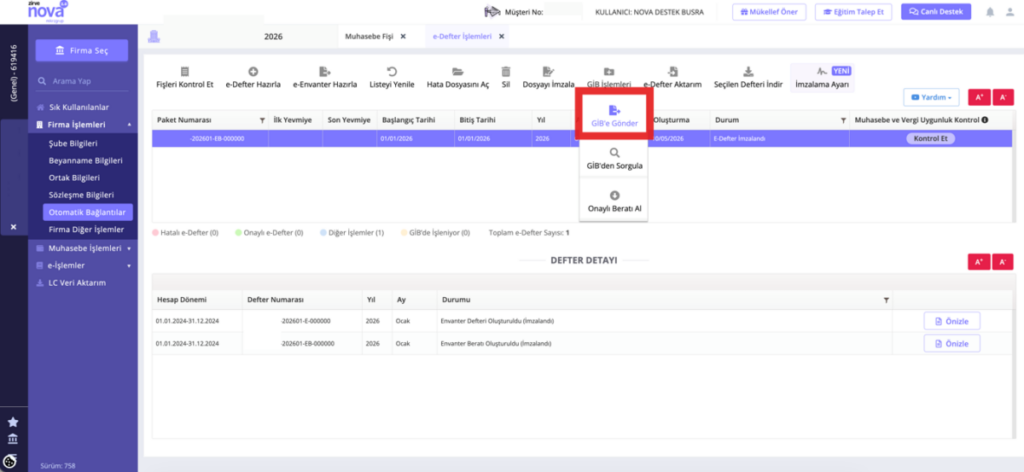
Task: Expand Muhasebe İşlemleri section
Action: pyautogui.click(x=83, y=248)
